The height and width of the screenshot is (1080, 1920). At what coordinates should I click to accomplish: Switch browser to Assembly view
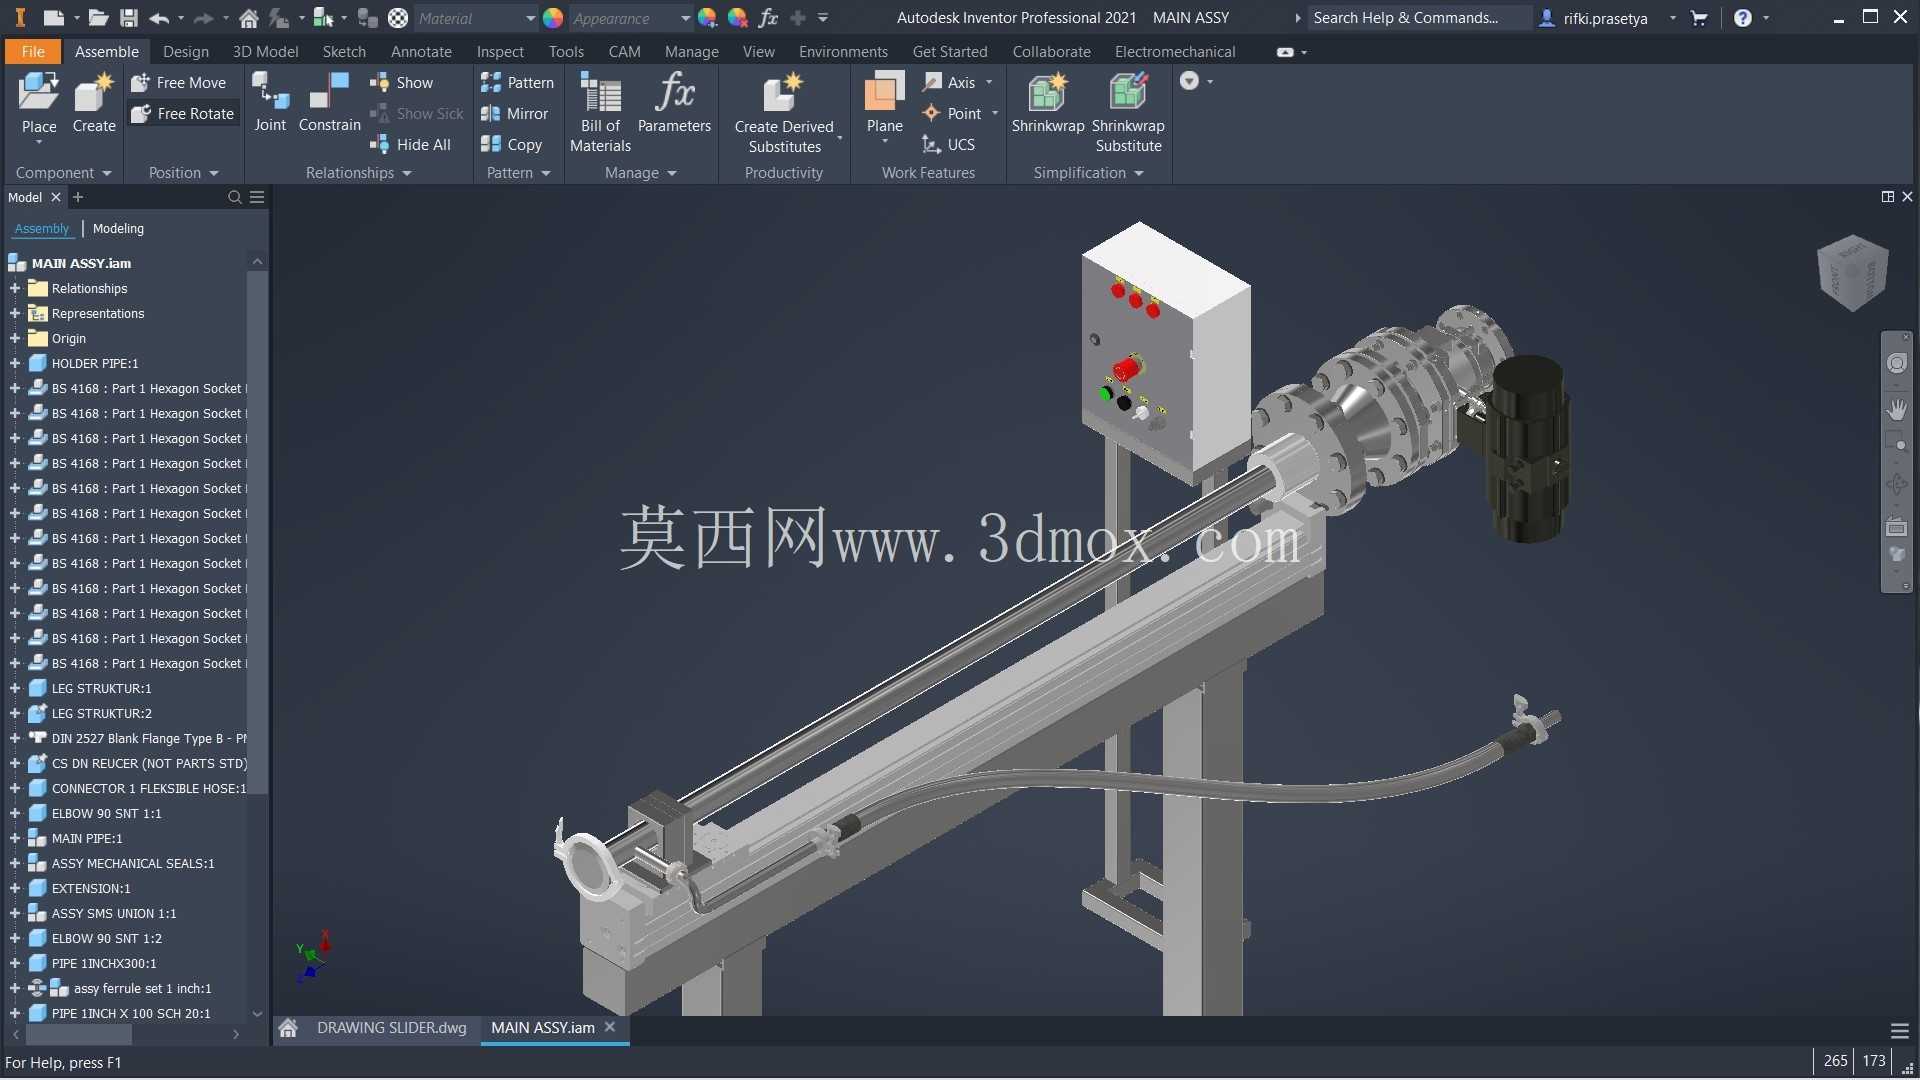[x=42, y=229]
